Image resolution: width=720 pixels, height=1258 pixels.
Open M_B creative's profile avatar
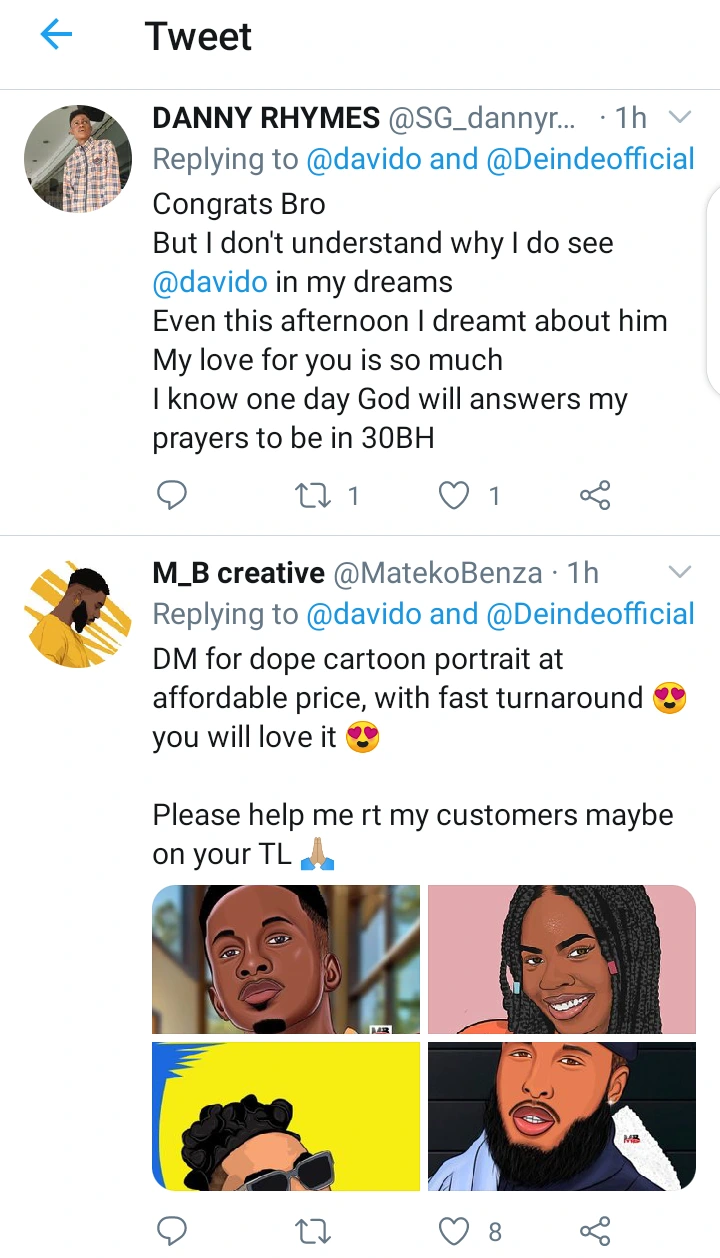tap(78, 614)
